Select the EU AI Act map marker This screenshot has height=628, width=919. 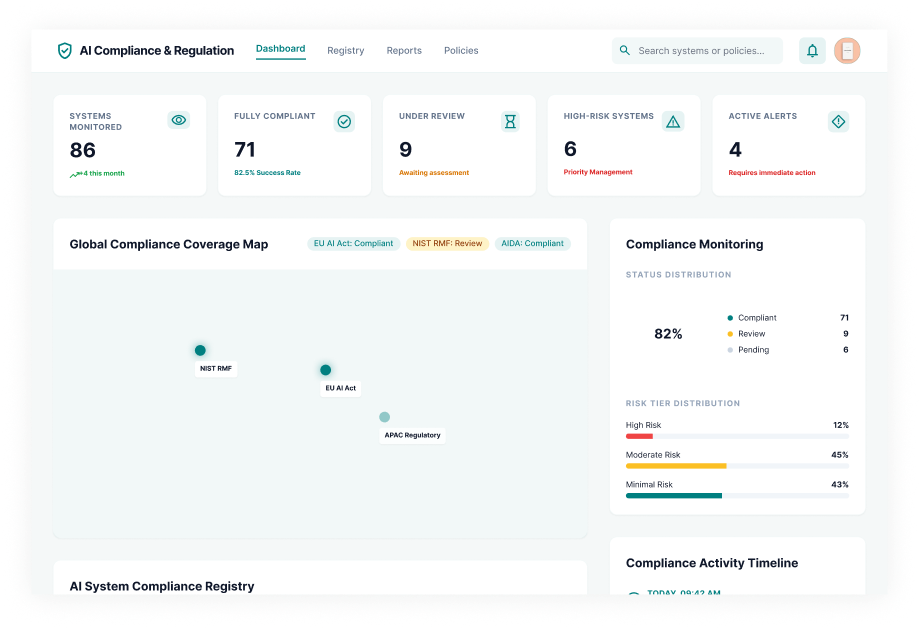325,370
